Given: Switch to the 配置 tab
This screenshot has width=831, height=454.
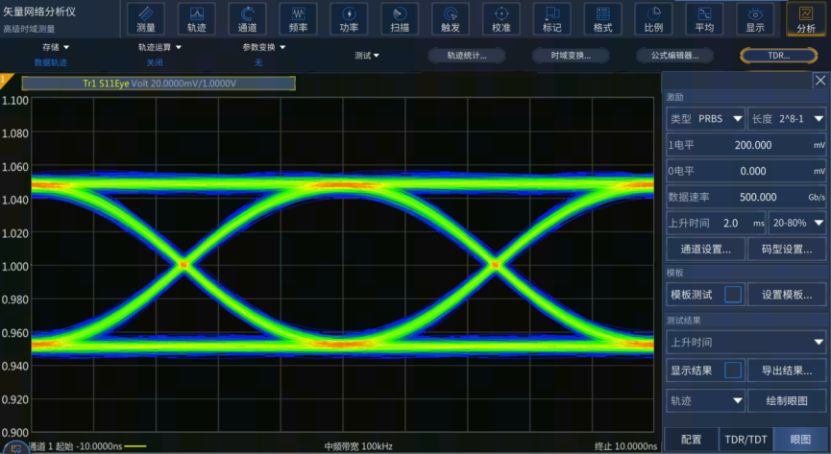Looking at the screenshot, I should click(x=691, y=439).
